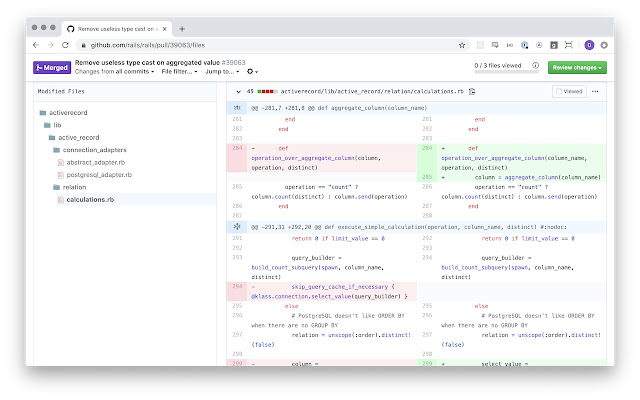
Task: Select the pull request browser tab
Action: [115, 28]
